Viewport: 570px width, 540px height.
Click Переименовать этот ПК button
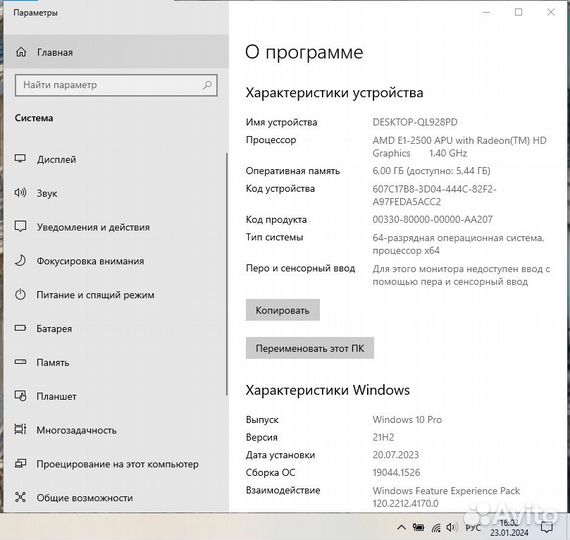click(x=310, y=348)
